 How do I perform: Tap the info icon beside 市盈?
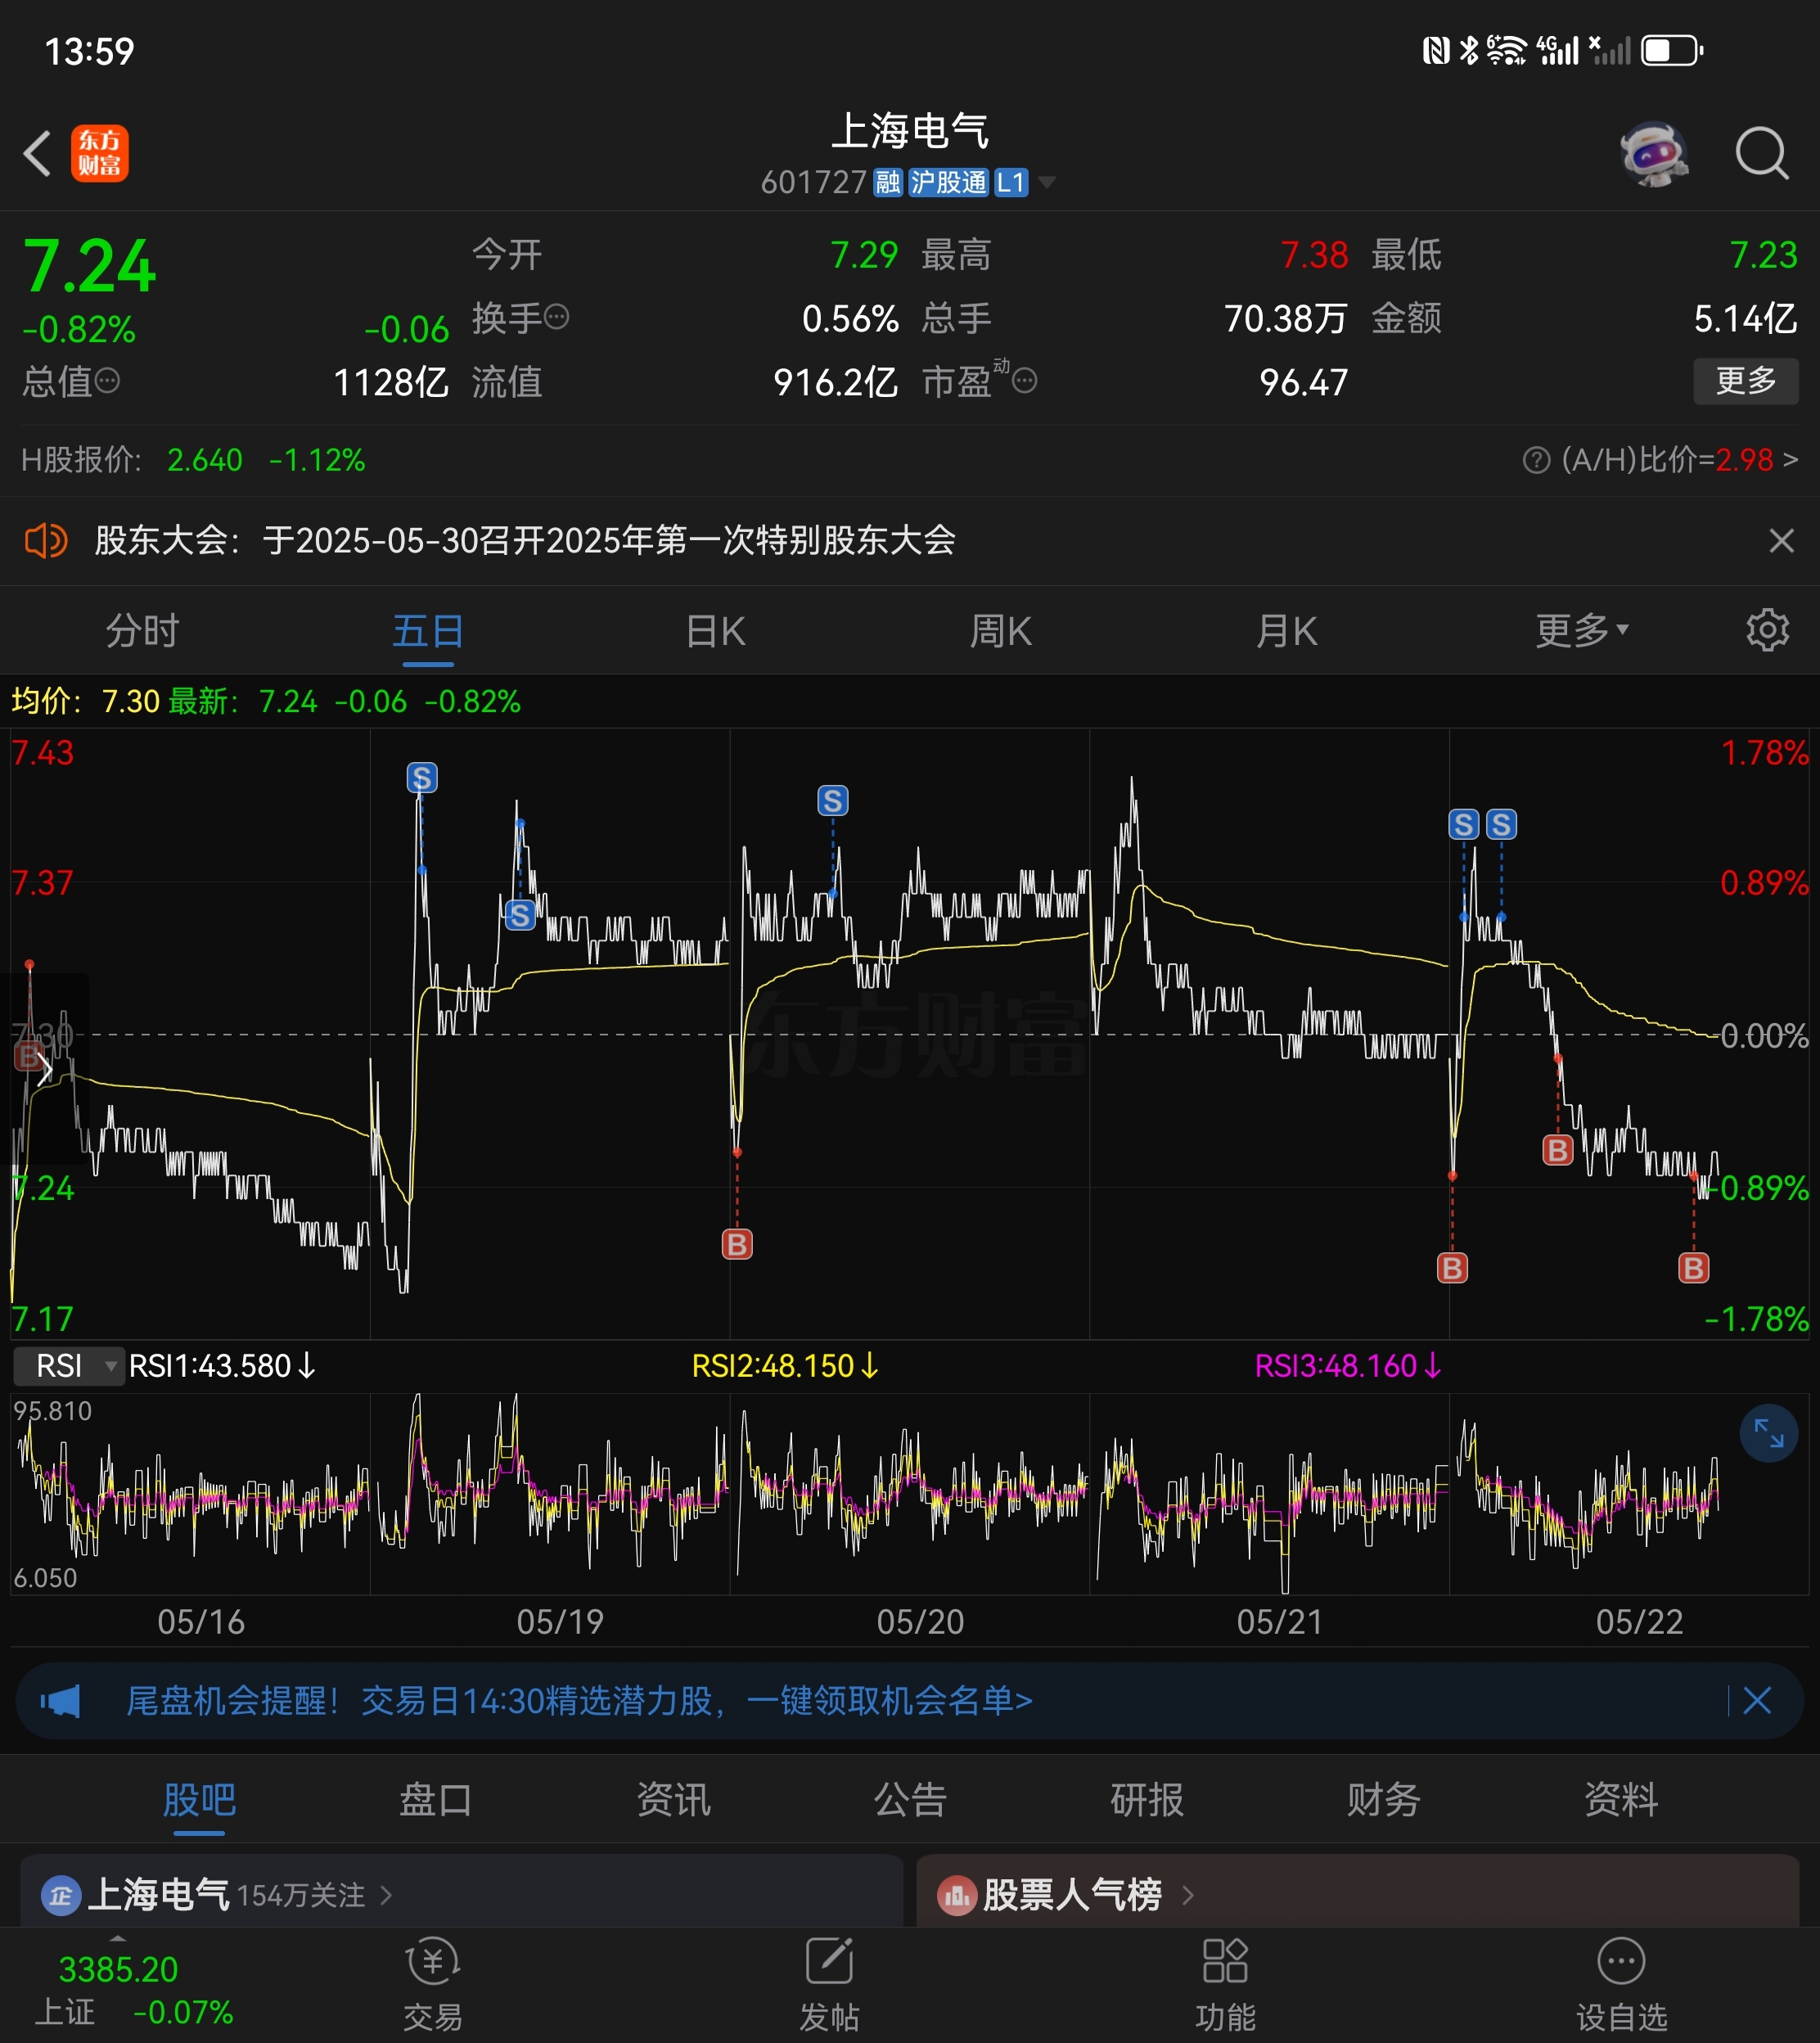pos(1025,380)
